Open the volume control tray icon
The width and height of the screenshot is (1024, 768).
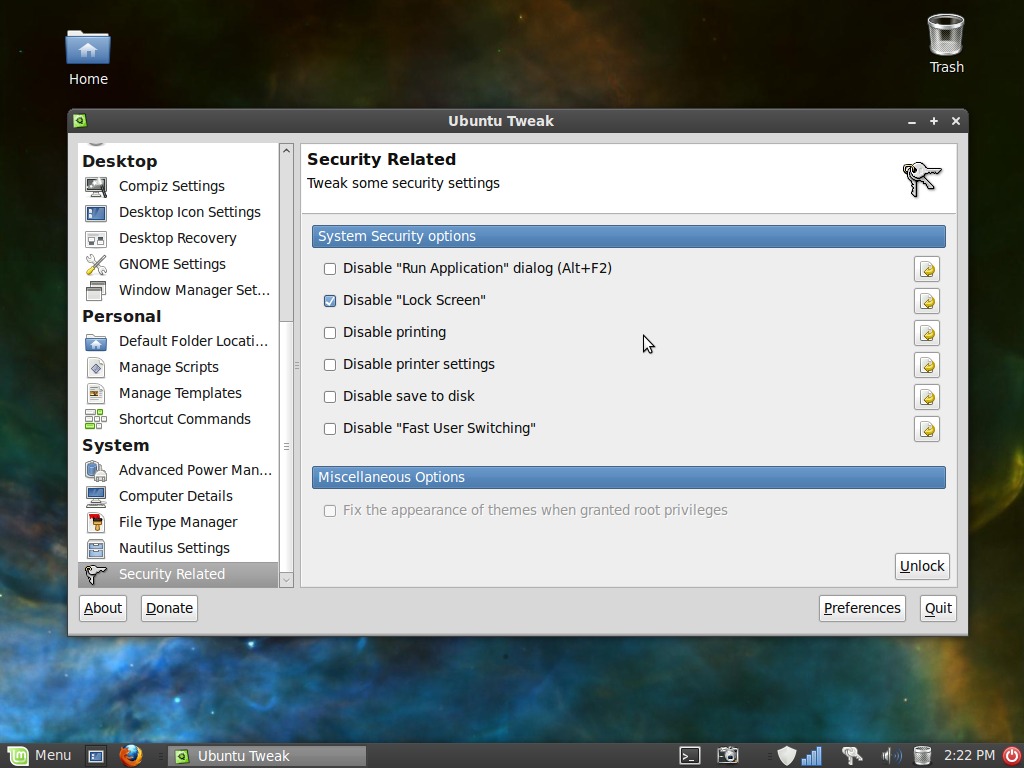pos(891,756)
